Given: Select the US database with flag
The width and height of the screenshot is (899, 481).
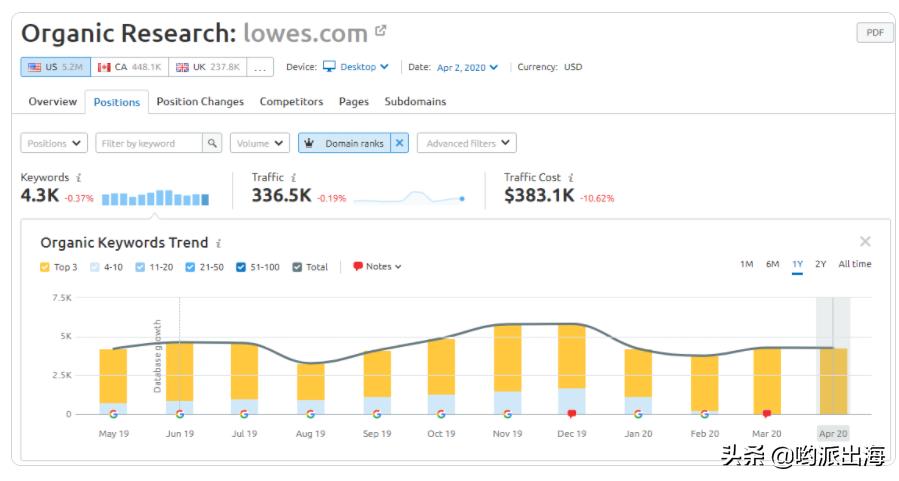Looking at the screenshot, I should [56, 67].
